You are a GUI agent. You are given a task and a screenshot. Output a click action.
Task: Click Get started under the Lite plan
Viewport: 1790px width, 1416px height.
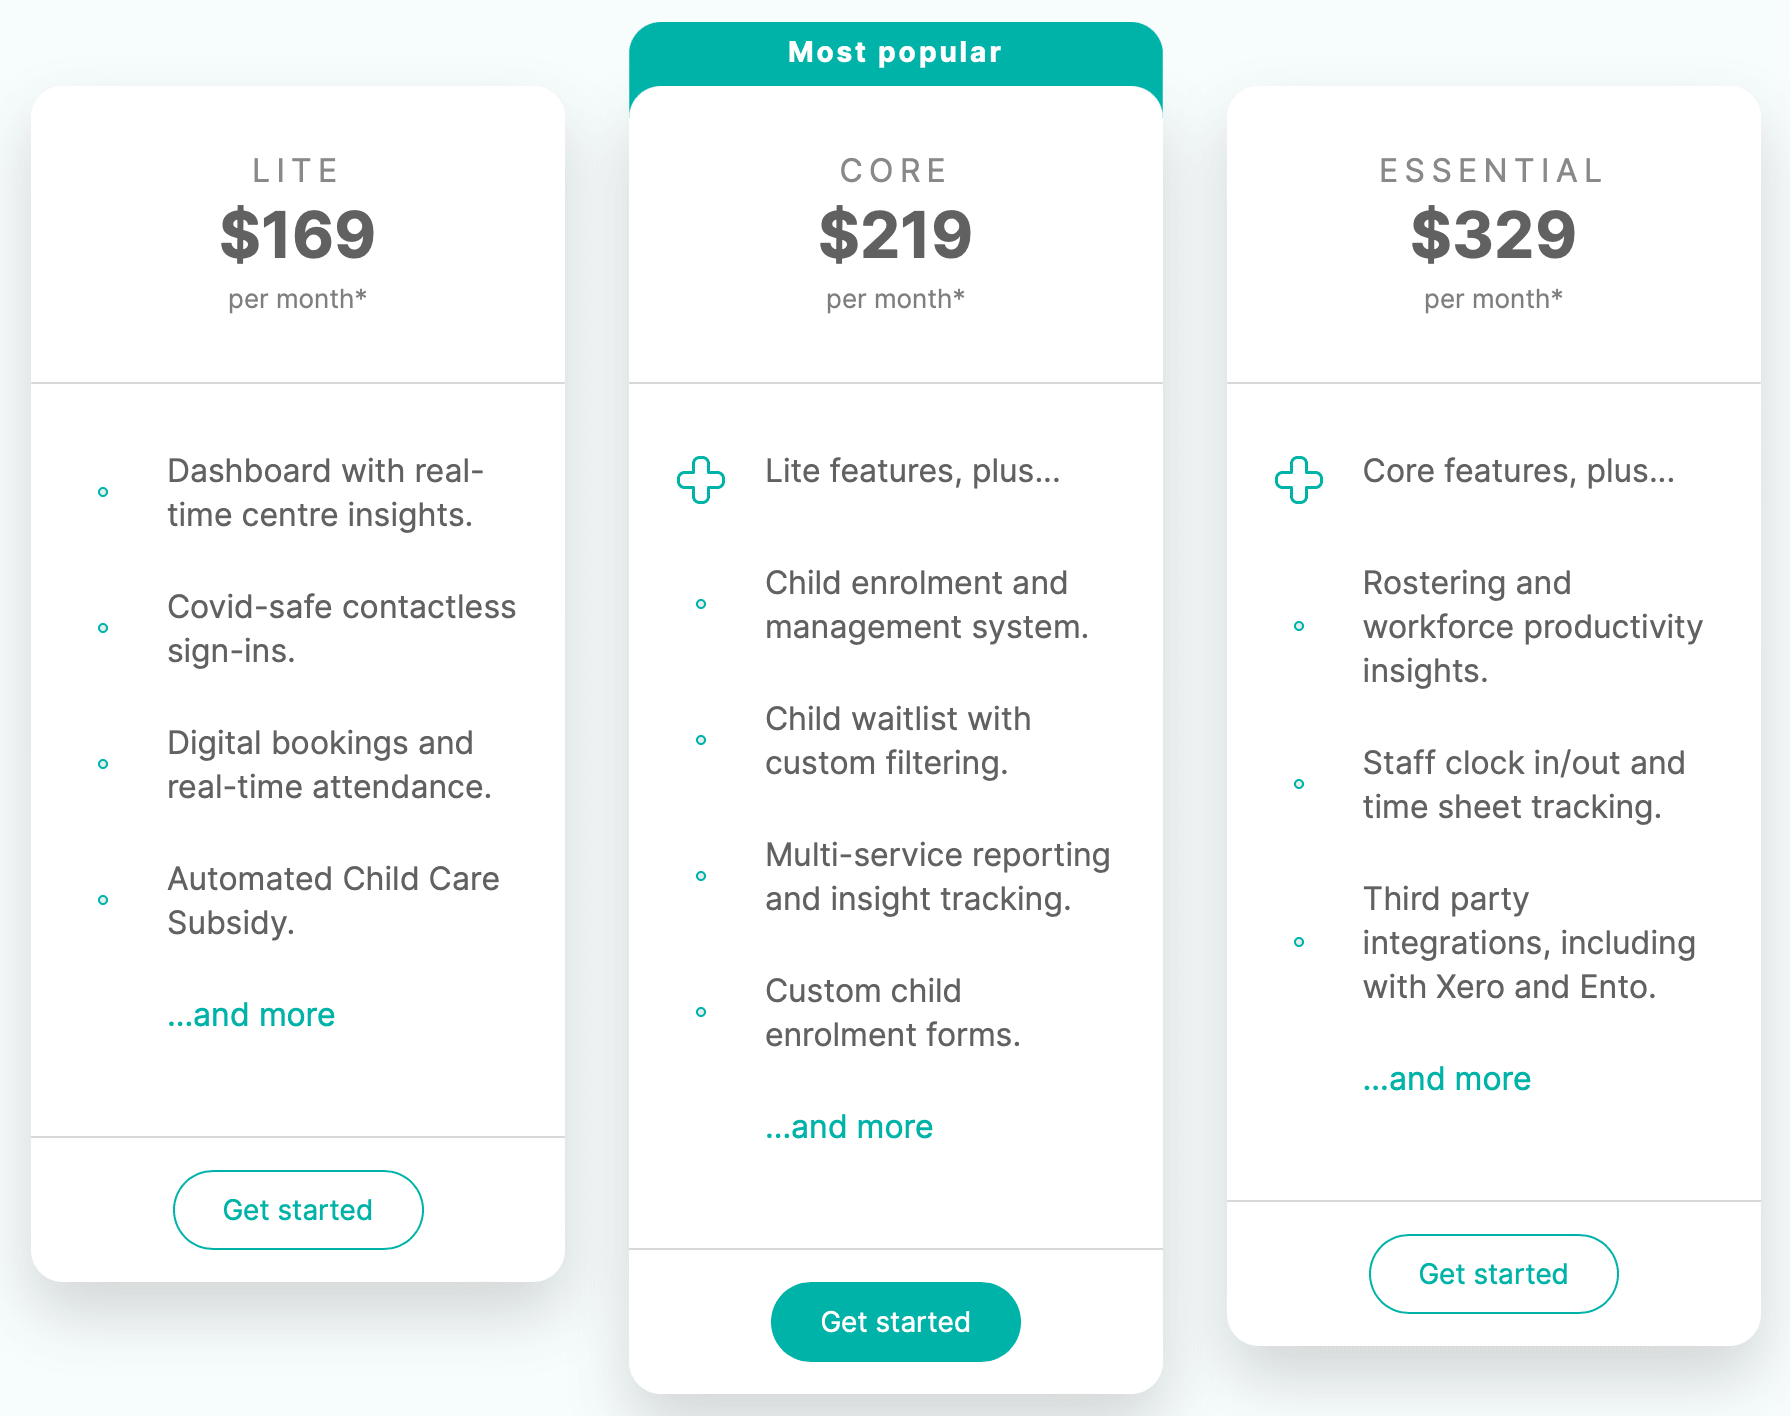[x=297, y=1209]
